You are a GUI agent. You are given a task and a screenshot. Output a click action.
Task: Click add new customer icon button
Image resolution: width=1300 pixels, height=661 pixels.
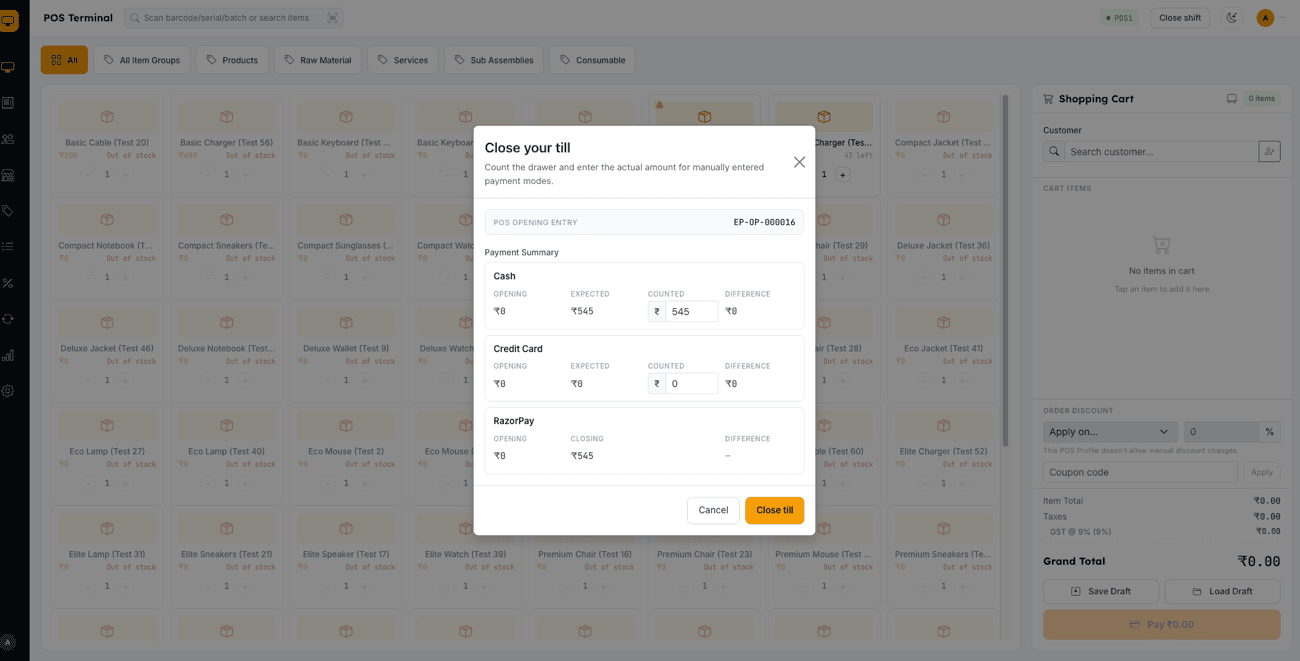[1269, 151]
